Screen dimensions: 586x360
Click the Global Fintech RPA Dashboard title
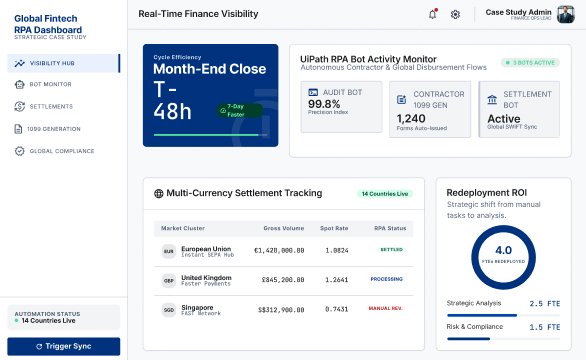click(48, 24)
